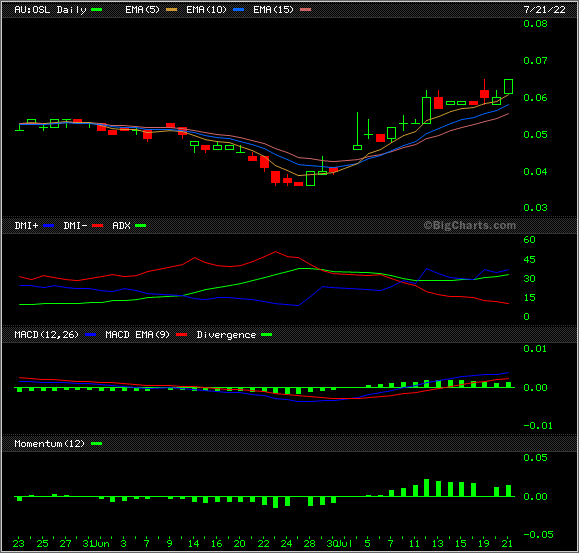Click the pink EMA(15) legend swatch
579x553 pixels.
tap(305, 10)
